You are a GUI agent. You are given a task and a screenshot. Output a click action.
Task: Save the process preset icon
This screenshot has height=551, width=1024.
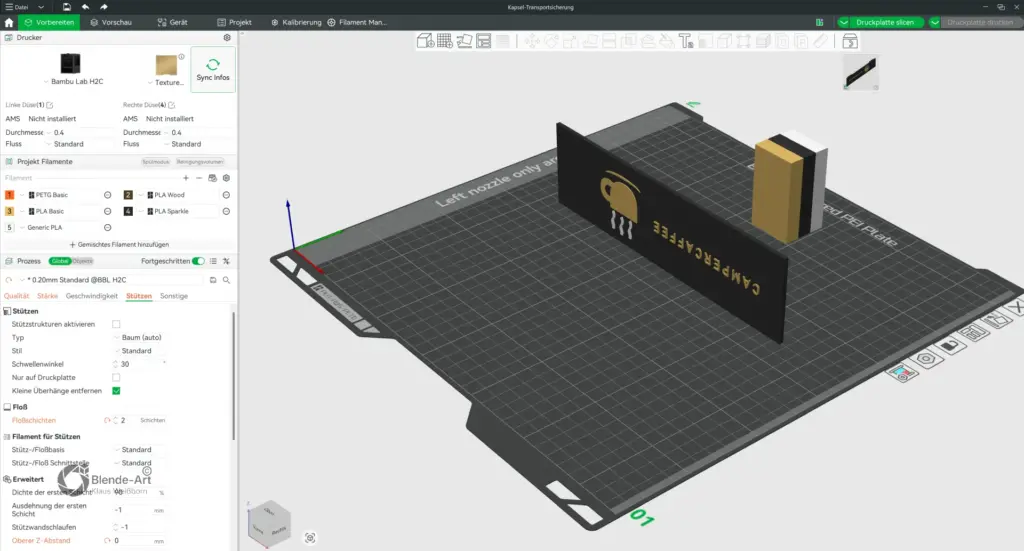click(x=213, y=279)
